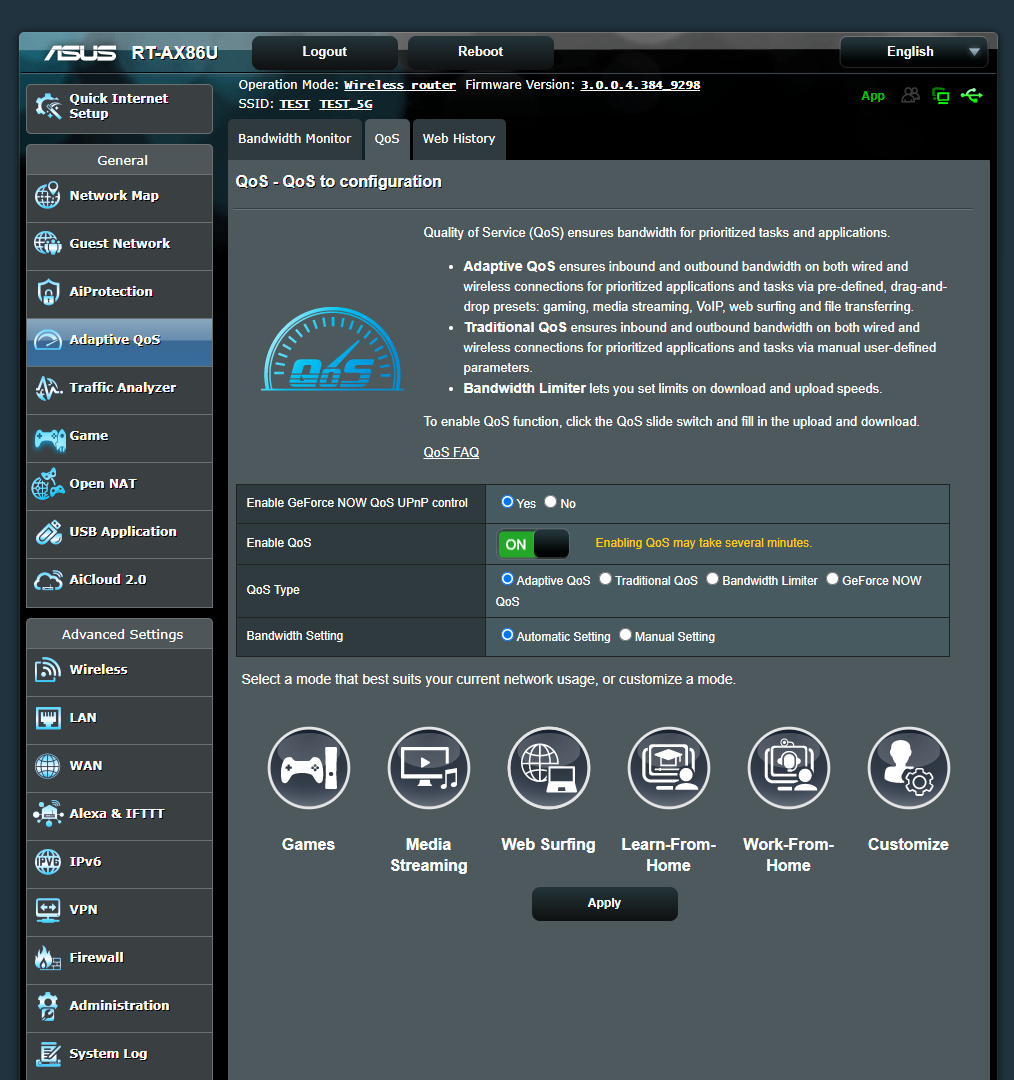Image resolution: width=1014 pixels, height=1080 pixels.
Task: Select the Games QoS mode icon
Action: tap(308, 768)
